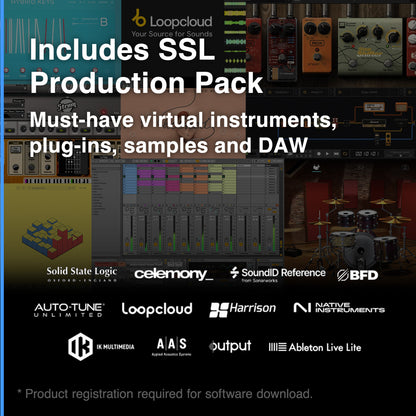Click the product registration required footnote
The height and width of the screenshot is (416, 416).
(165, 394)
